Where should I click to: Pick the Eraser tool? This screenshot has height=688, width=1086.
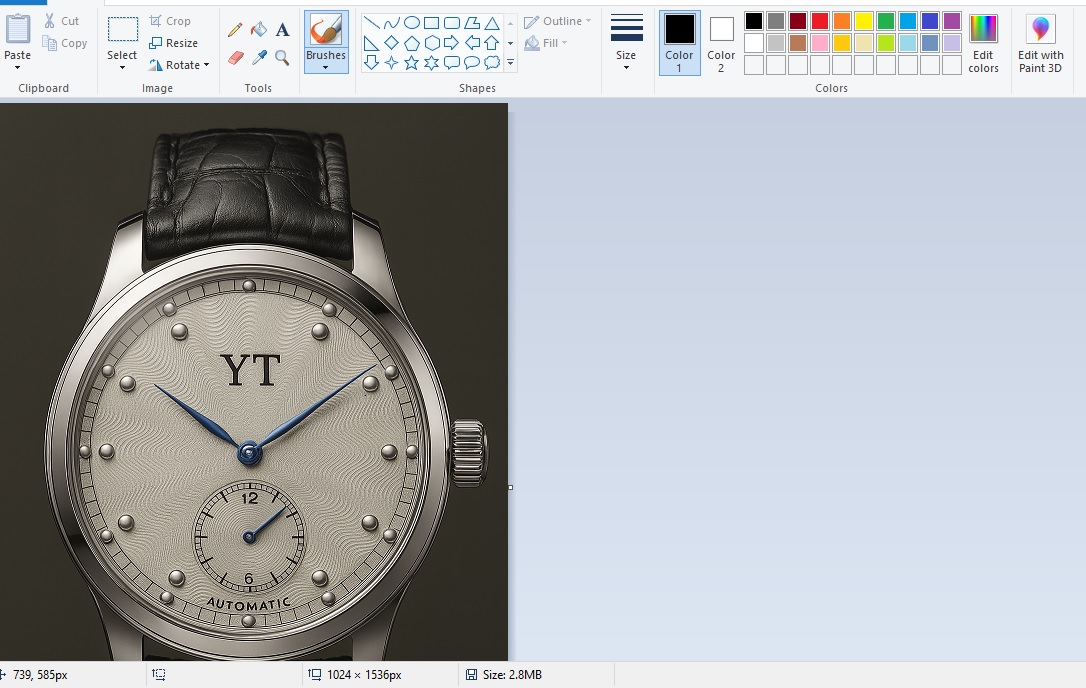pyautogui.click(x=235, y=58)
